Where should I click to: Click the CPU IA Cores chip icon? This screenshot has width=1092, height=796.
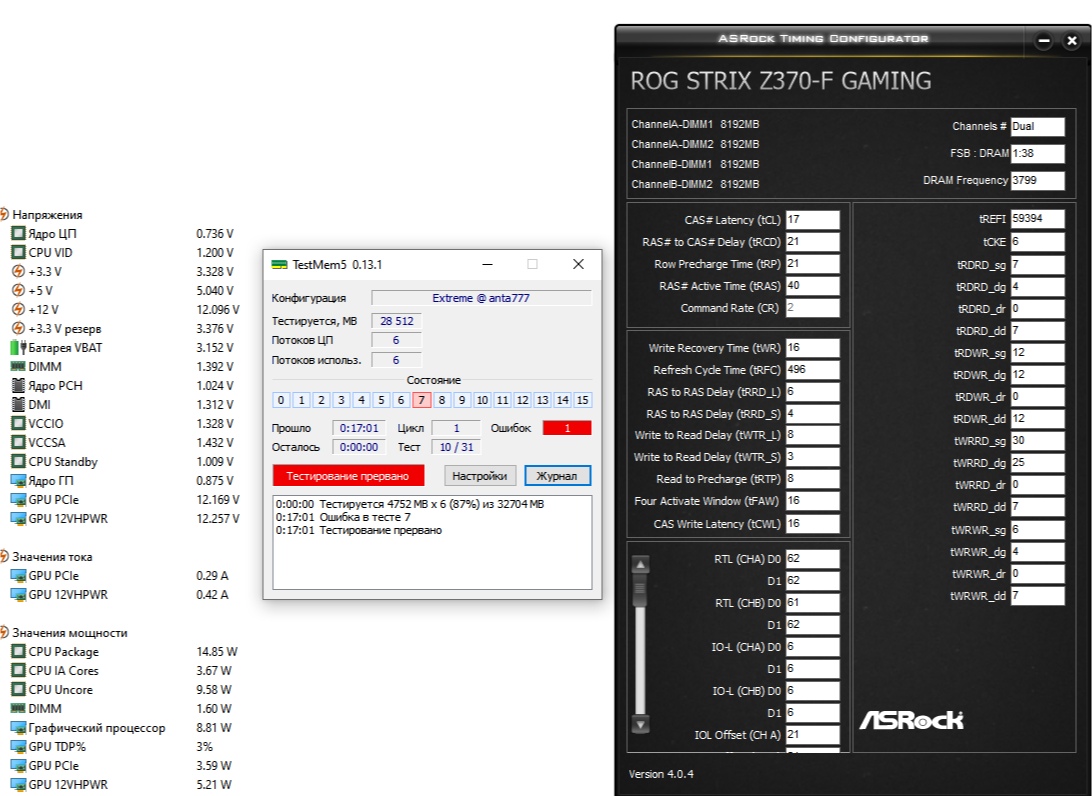(18, 671)
